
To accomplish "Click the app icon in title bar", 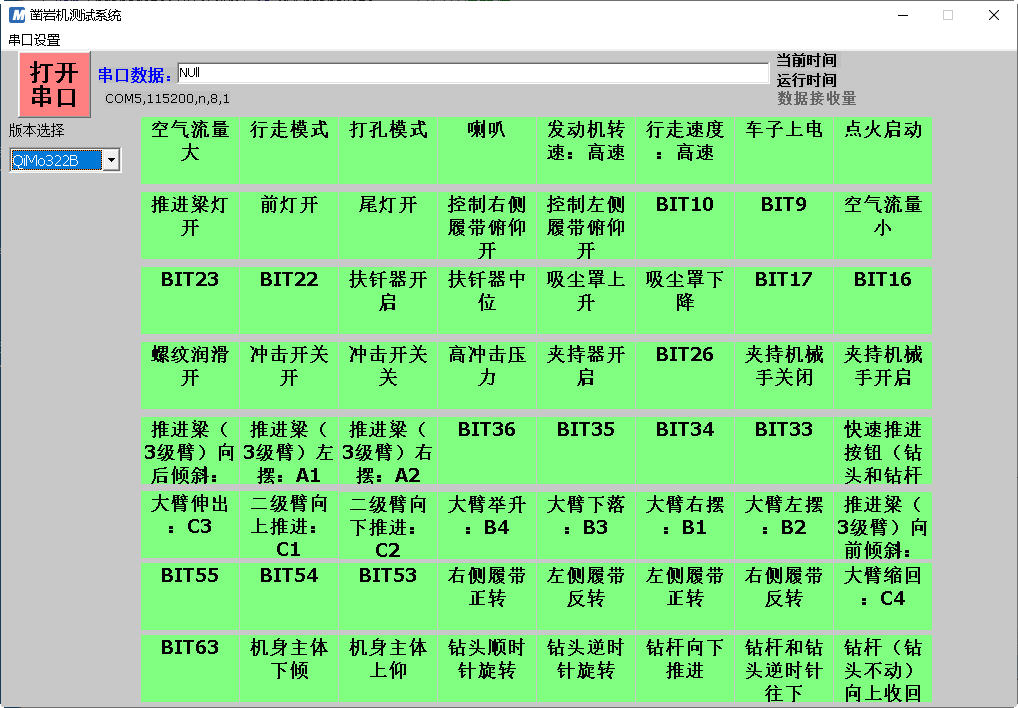I will [x=17, y=15].
